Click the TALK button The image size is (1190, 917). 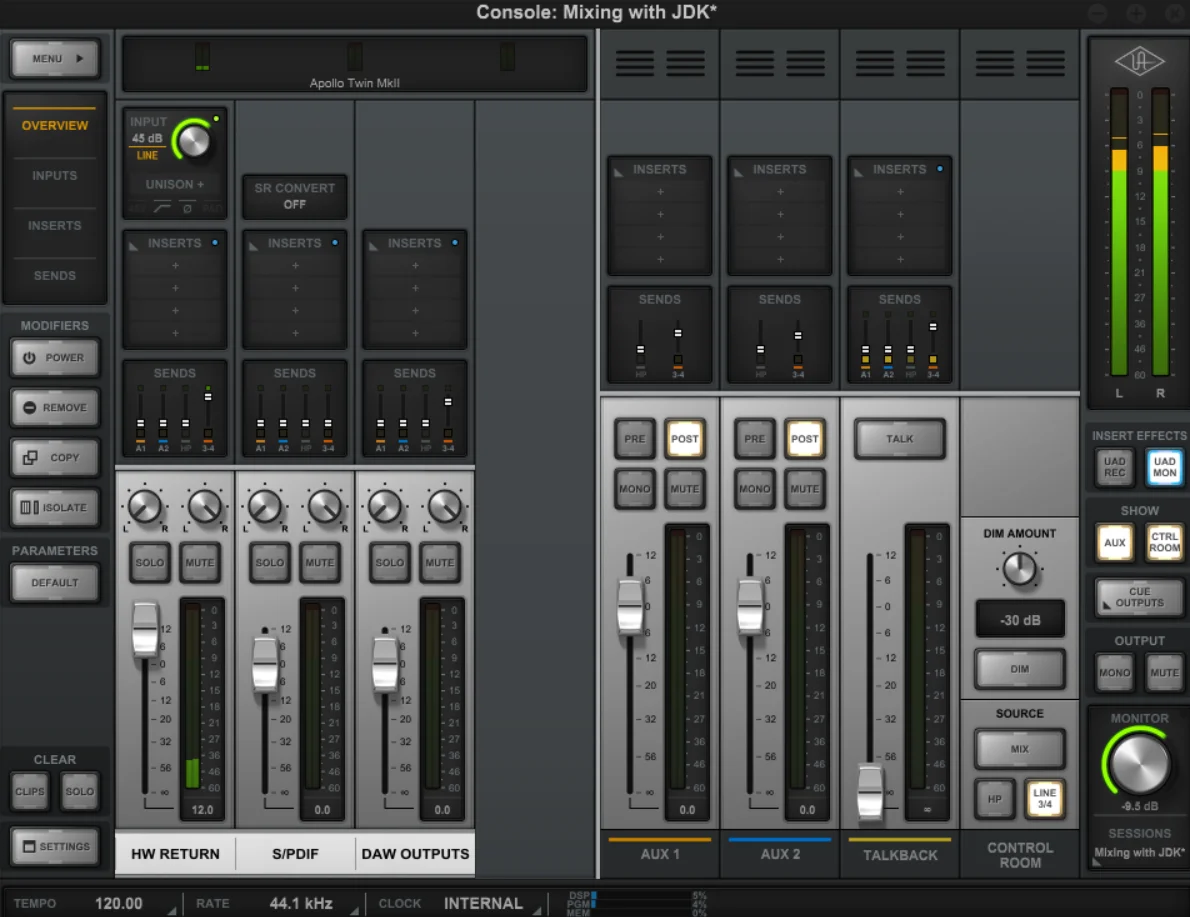coord(899,439)
